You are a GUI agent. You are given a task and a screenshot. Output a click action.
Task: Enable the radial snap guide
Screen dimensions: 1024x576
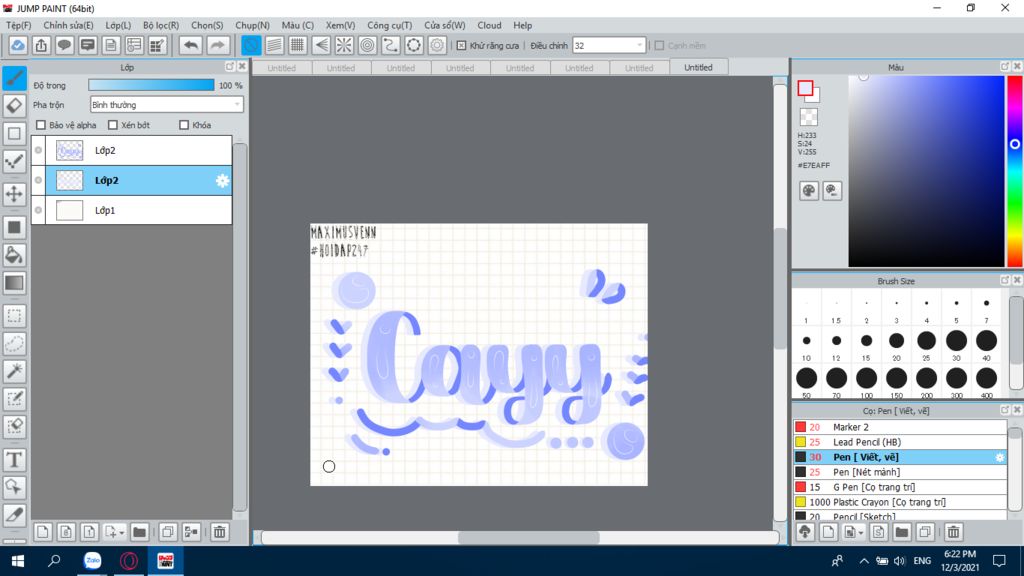tap(344, 45)
